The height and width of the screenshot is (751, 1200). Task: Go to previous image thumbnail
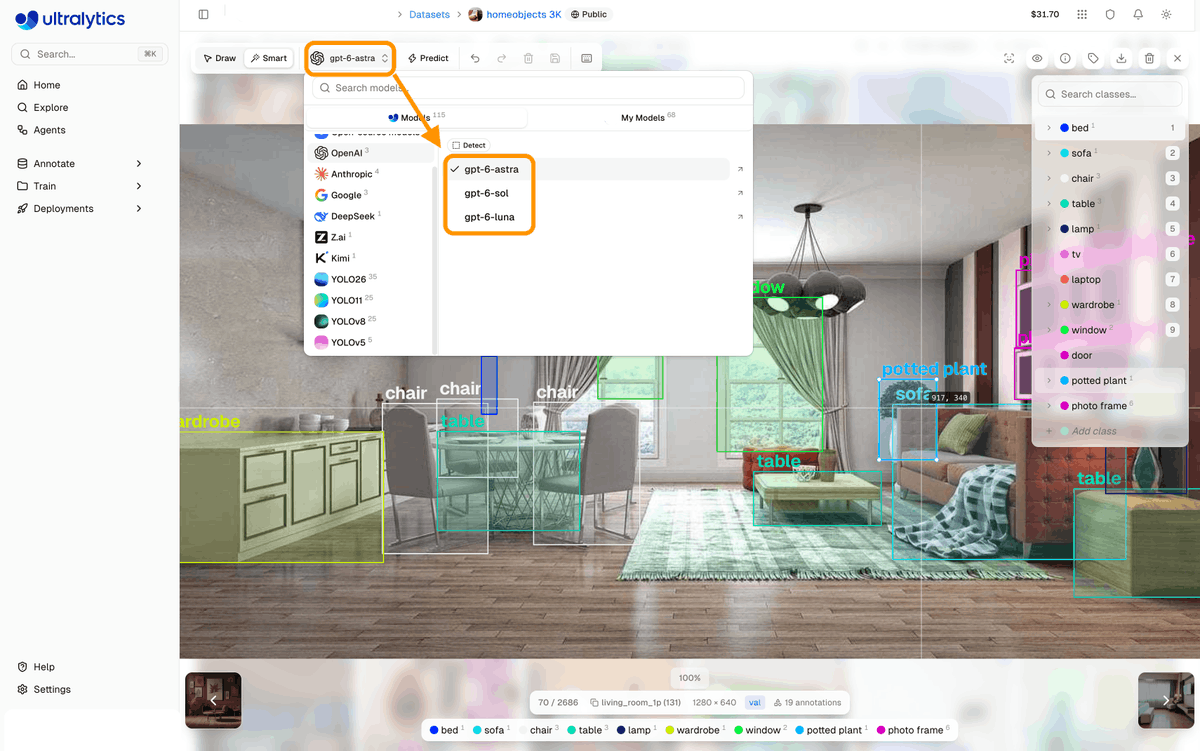tap(213, 700)
